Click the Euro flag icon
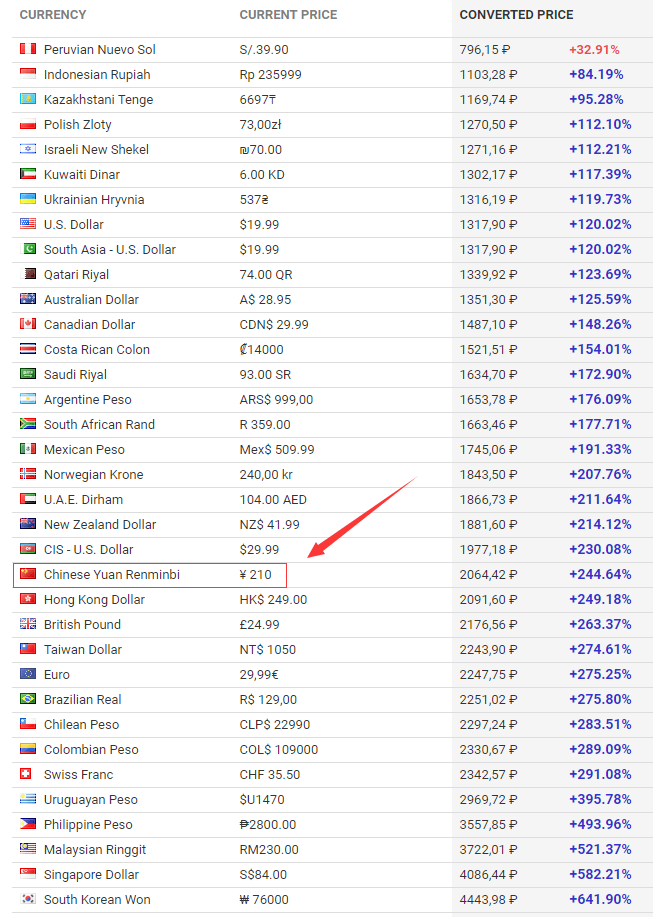The image size is (653, 917). click(x=28, y=674)
